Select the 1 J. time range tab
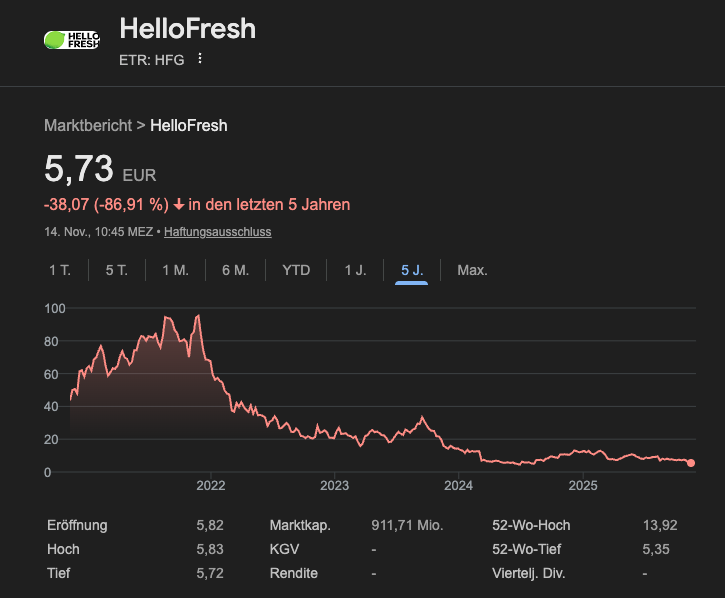Image resolution: width=725 pixels, height=598 pixels. click(x=355, y=270)
